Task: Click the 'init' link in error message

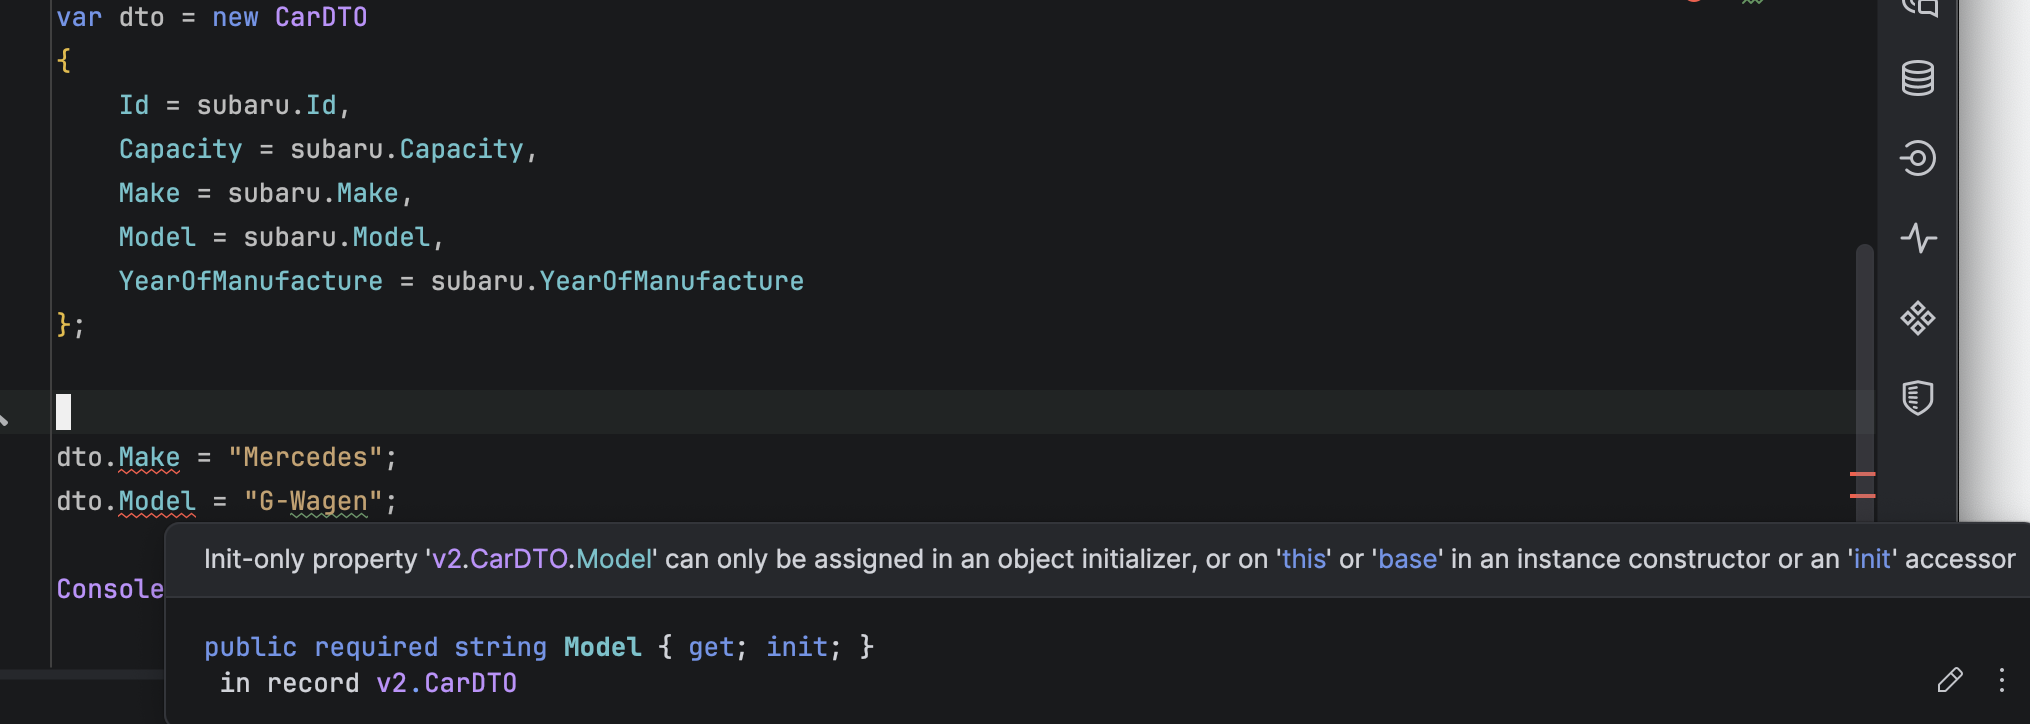Action: click(x=1871, y=559)
